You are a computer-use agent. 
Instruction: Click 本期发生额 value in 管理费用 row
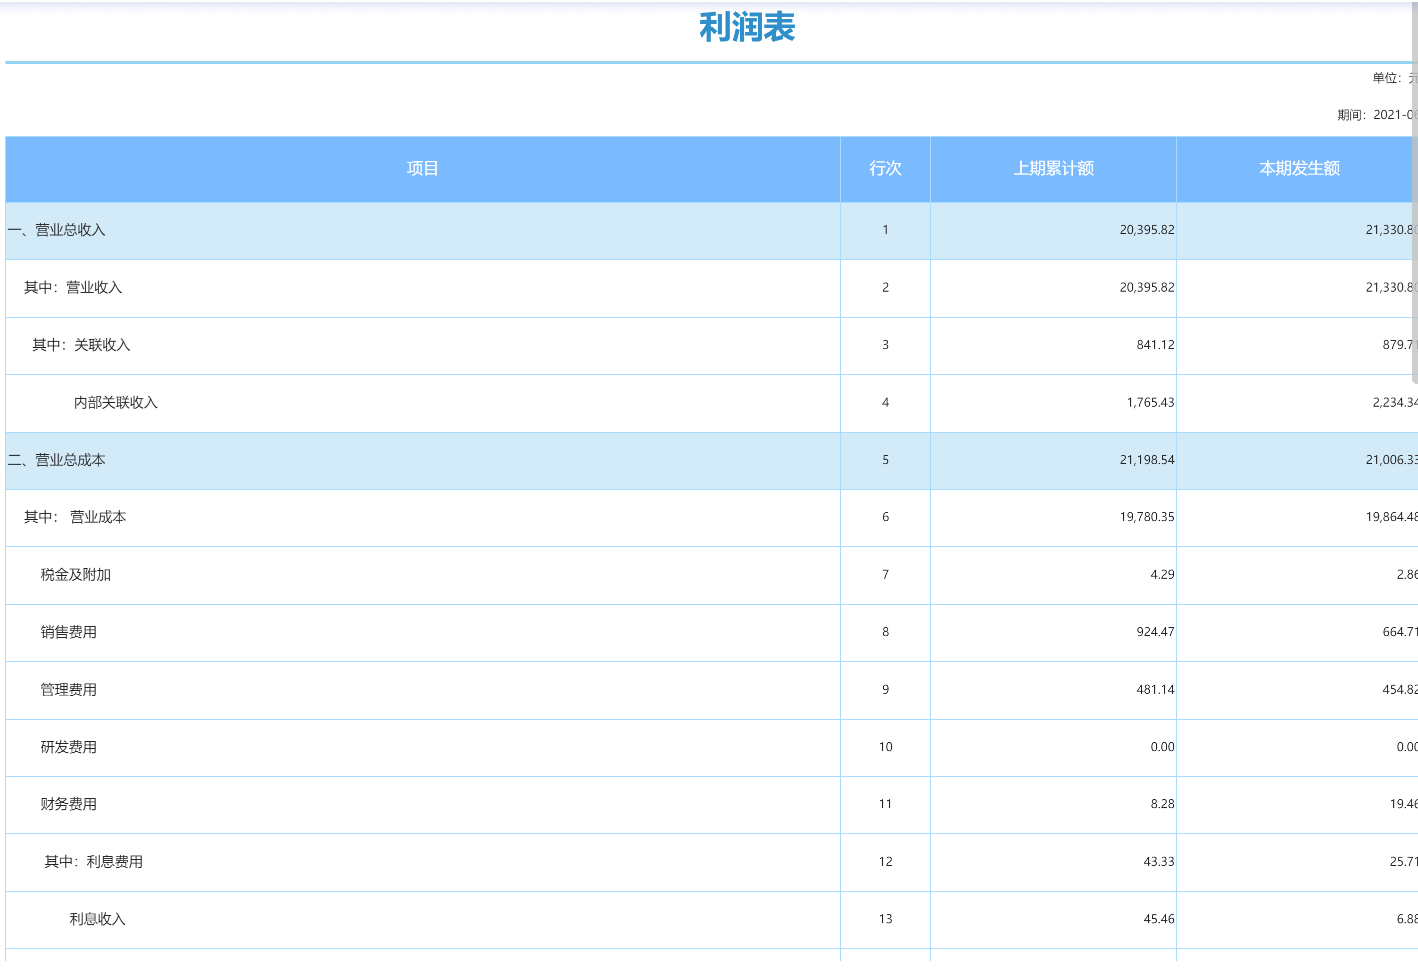[1400, 690]
